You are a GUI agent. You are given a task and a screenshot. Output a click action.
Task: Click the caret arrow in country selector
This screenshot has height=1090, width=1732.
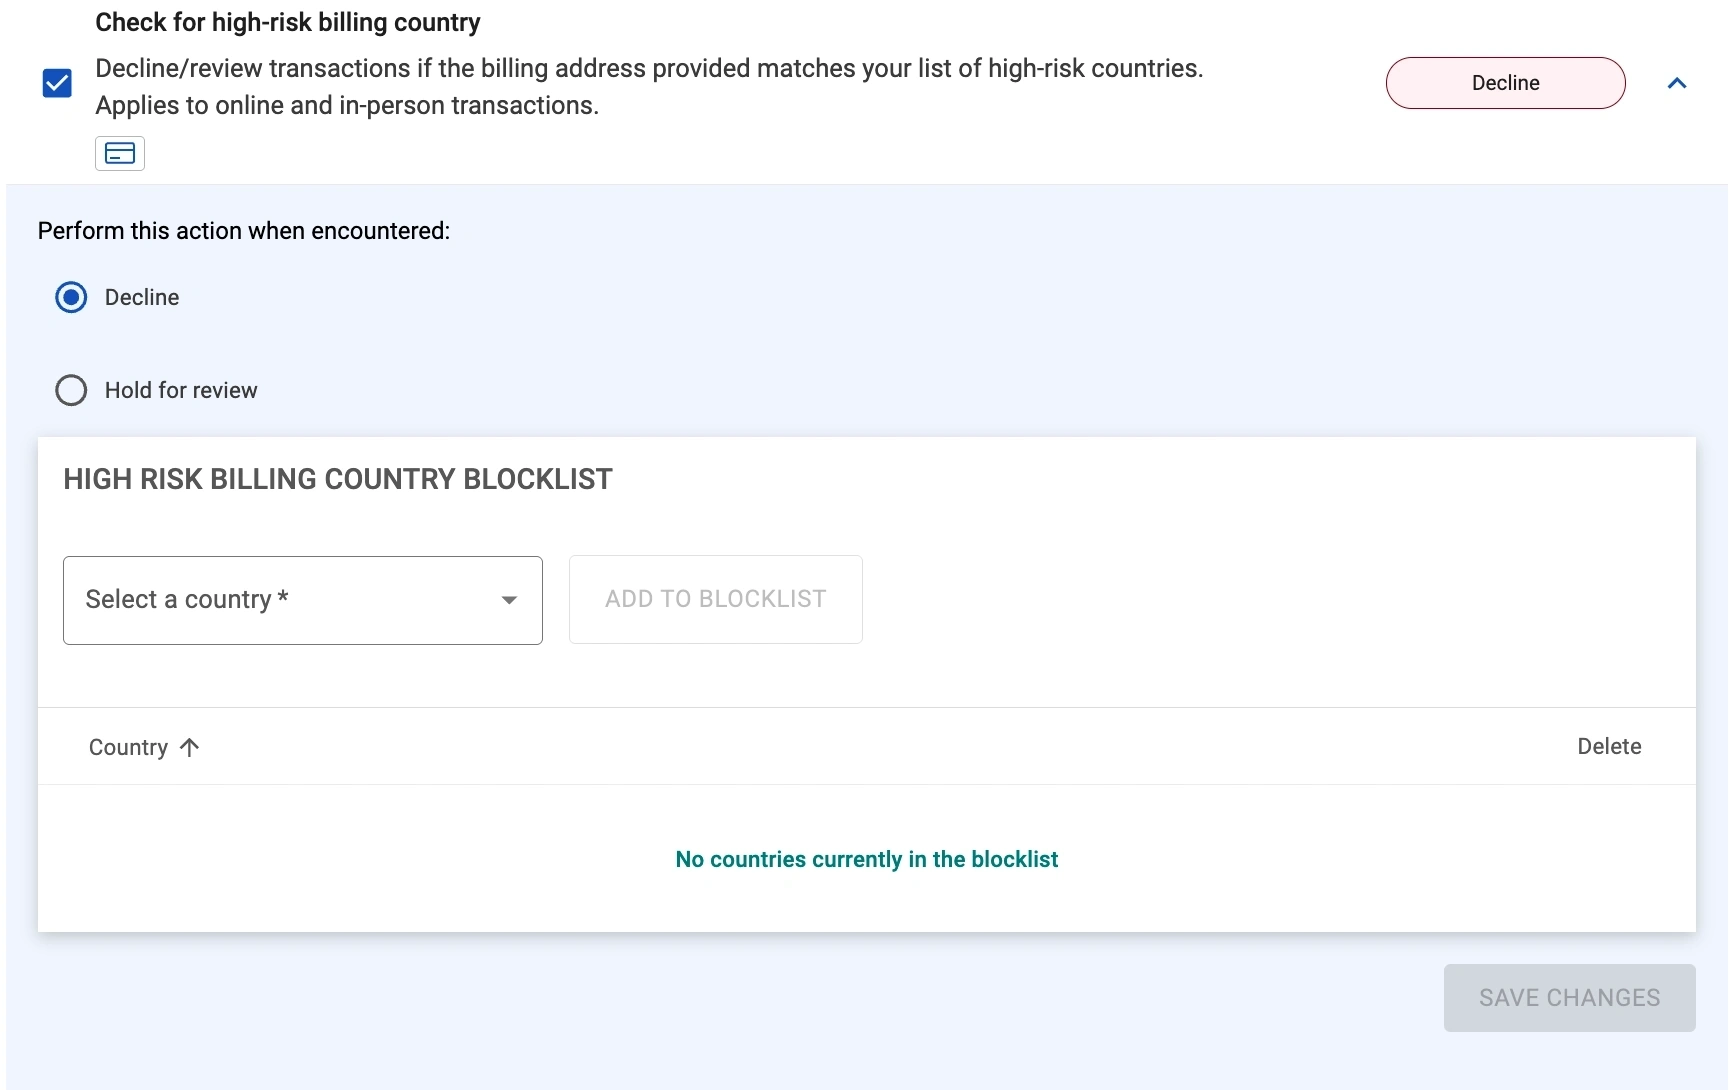(x=509, y=600)
